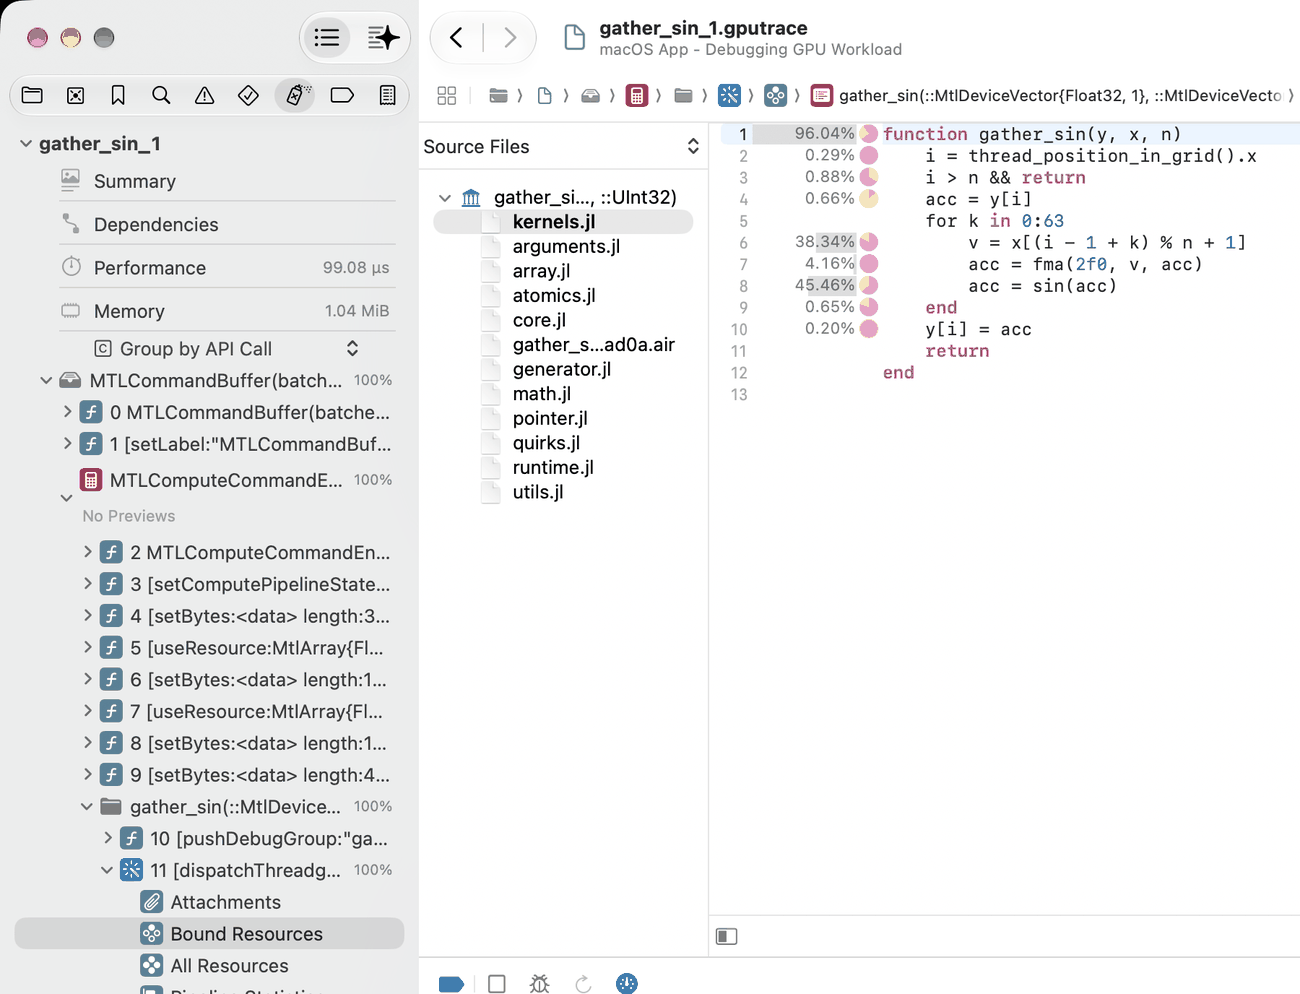Screen dimensions: 1300x994
Task: Click the 45.46% pie indicator on line 8
Action: [x=869, y=285]
